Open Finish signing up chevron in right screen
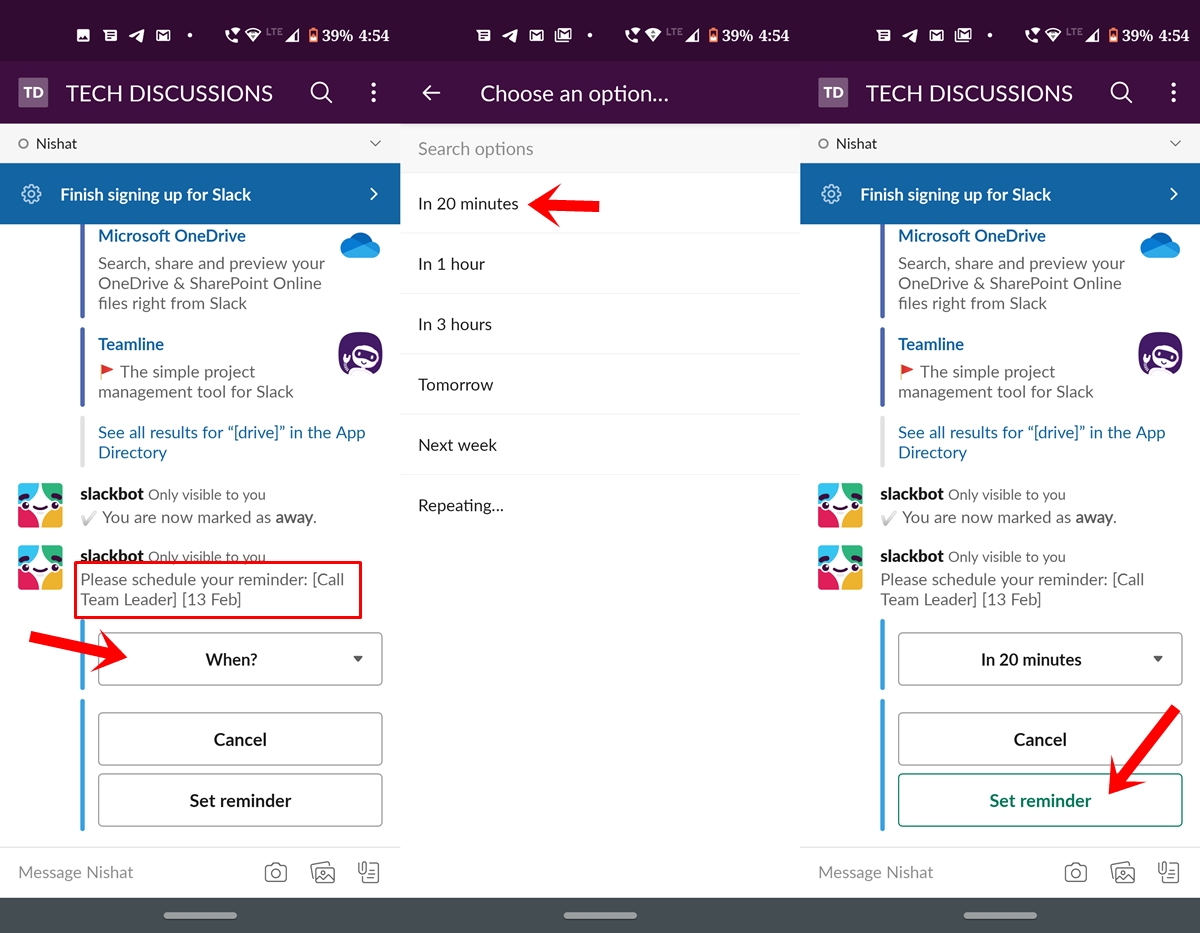The image size is (1200, 933). click(x=1174, y=194)
